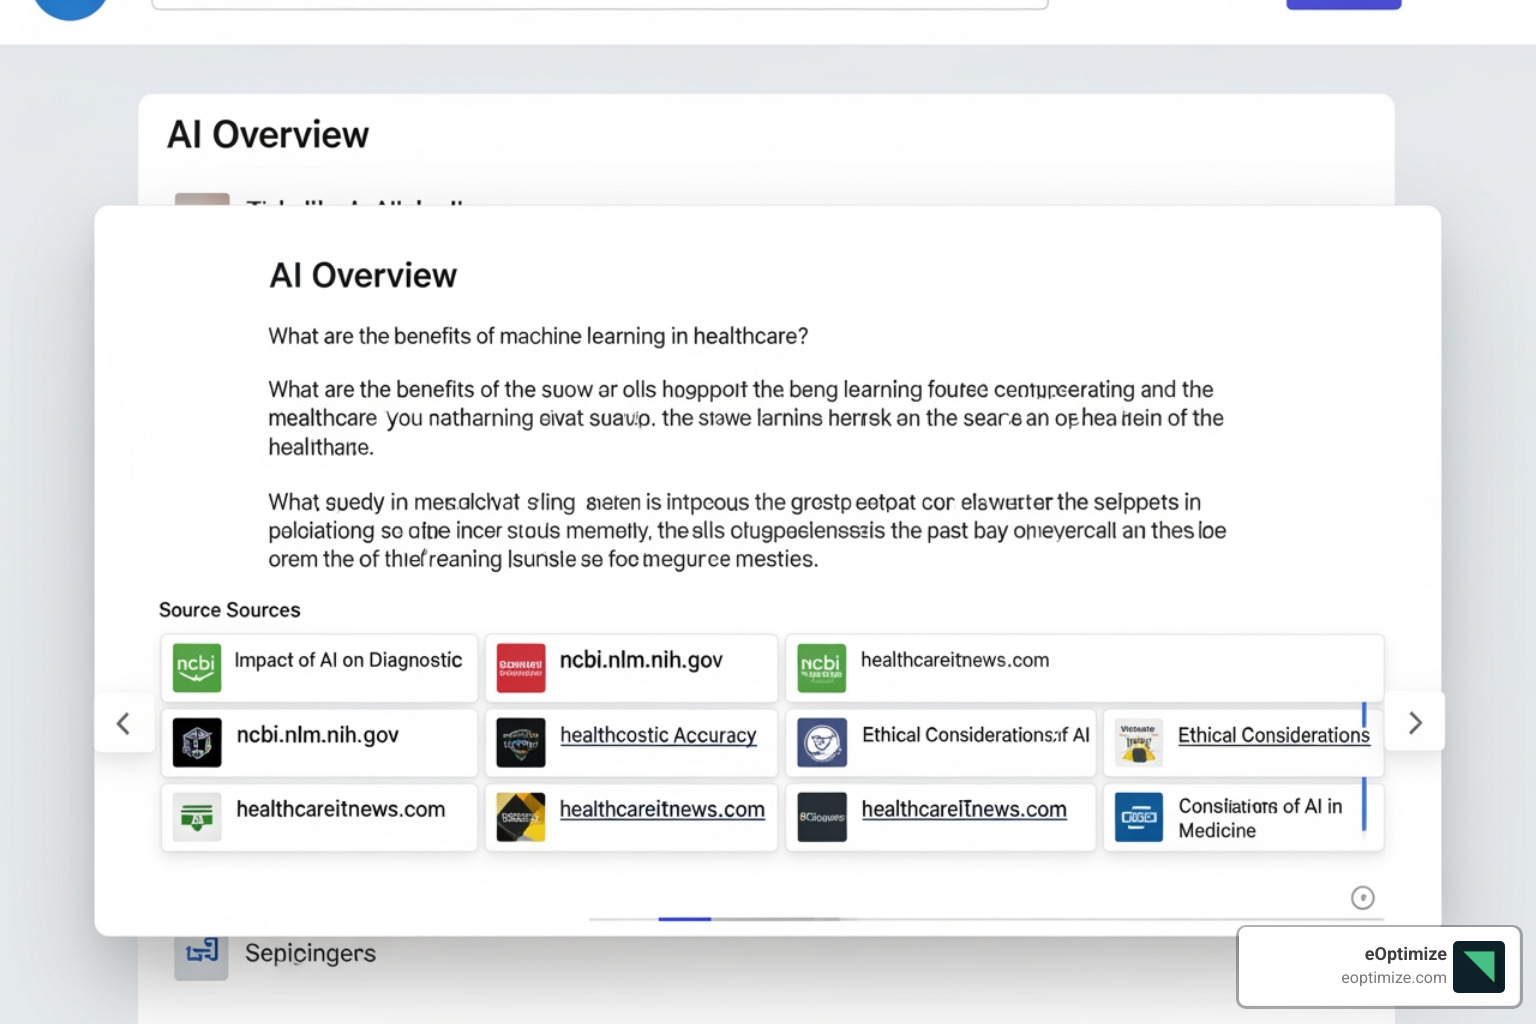1536x1024 pixels.
Task: Open the underlined healthcareiTnews.com link
Action: coord(964,809)
